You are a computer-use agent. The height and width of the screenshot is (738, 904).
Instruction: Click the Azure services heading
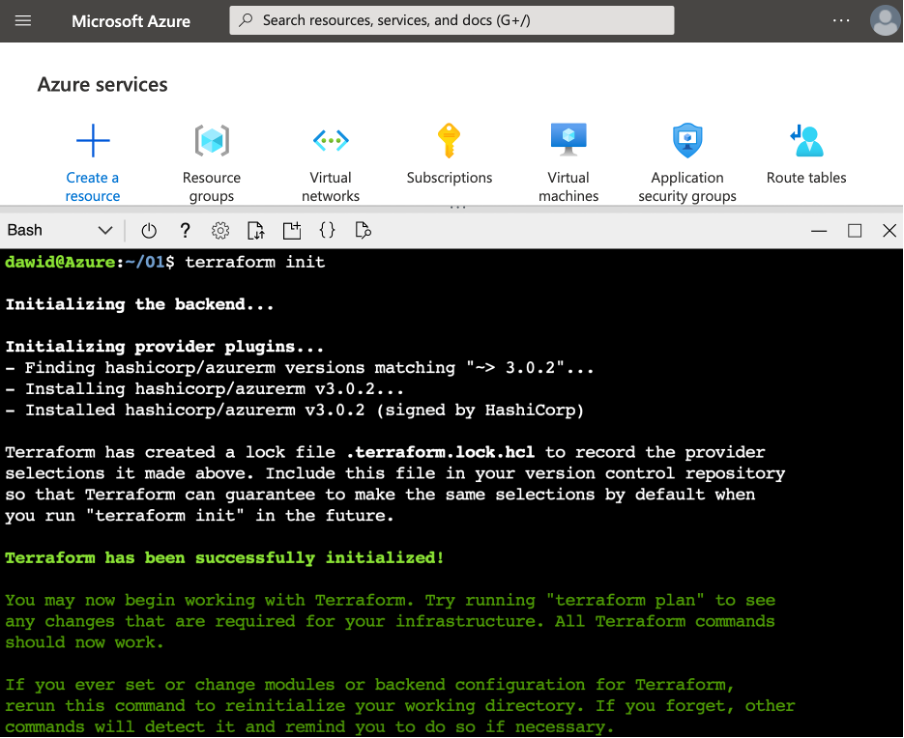103,85
